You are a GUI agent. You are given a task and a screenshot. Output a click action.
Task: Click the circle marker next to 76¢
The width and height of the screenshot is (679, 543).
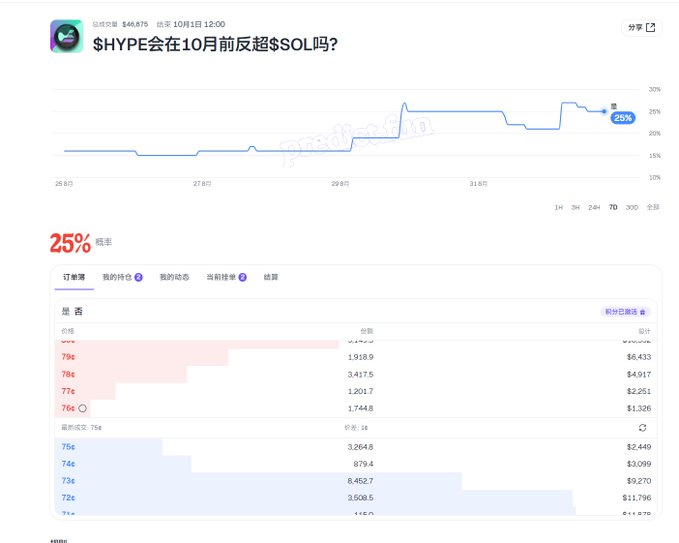83,408
